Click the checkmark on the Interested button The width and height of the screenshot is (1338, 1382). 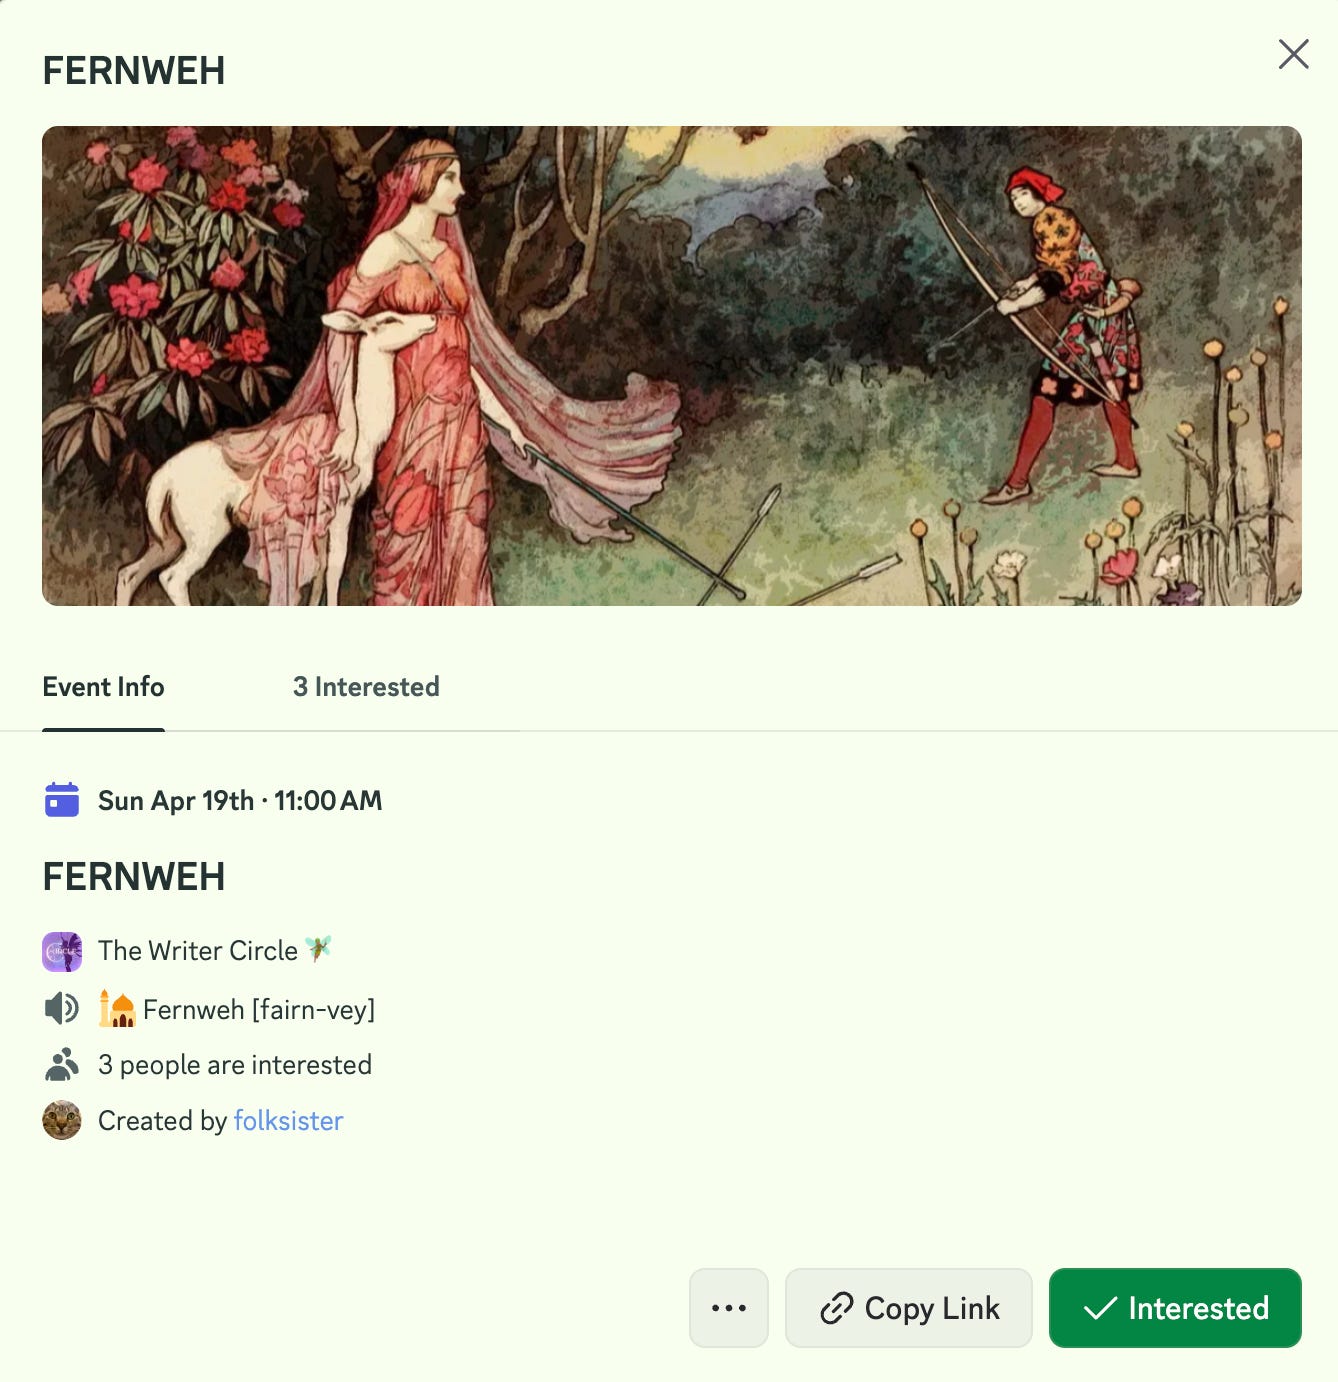[x=1100, y=1308]
